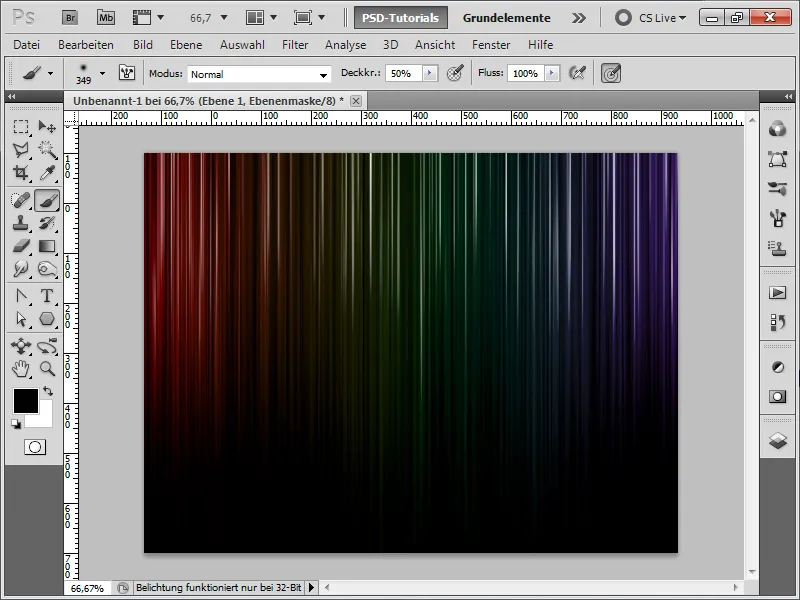Screen dimensions: 800x600
Task: Select the Spot Healing Brush tool
Action: pyautogui.click(x=21, y=200)
